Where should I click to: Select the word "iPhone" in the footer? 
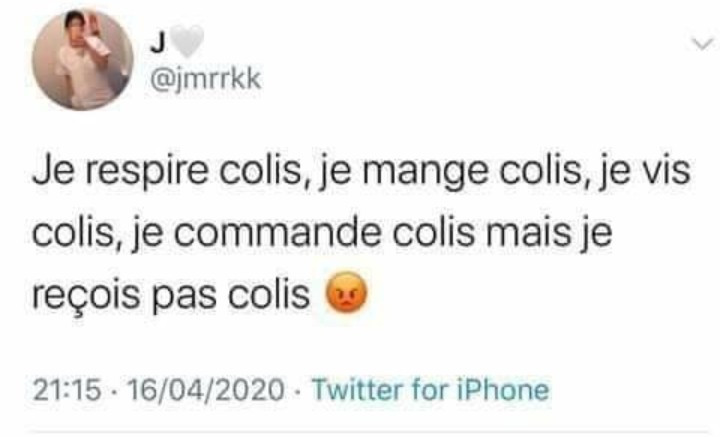click(503, 390)
